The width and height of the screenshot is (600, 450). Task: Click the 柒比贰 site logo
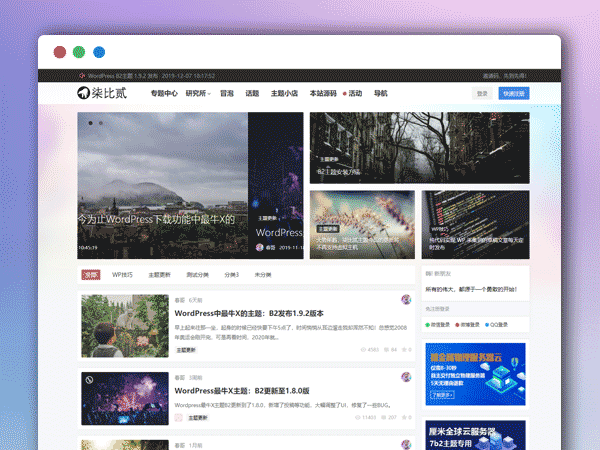pos(105,93)
